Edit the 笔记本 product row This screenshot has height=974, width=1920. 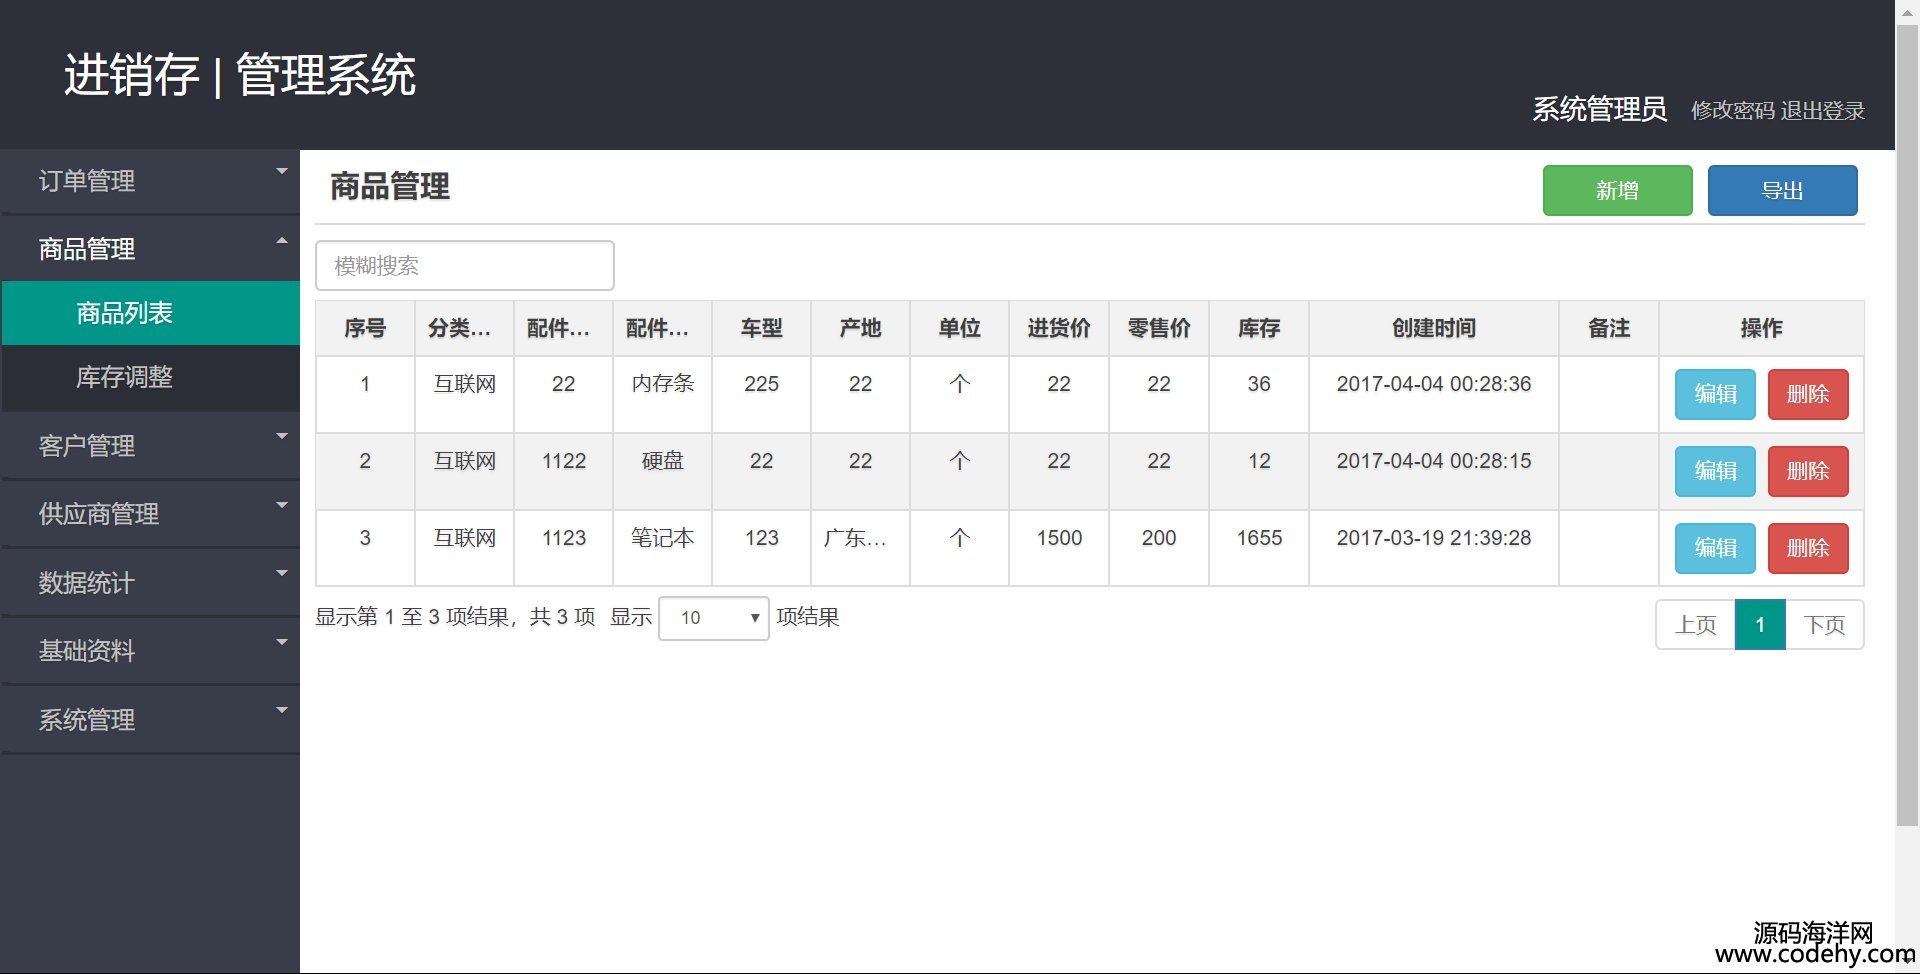tap(1715, 548)
